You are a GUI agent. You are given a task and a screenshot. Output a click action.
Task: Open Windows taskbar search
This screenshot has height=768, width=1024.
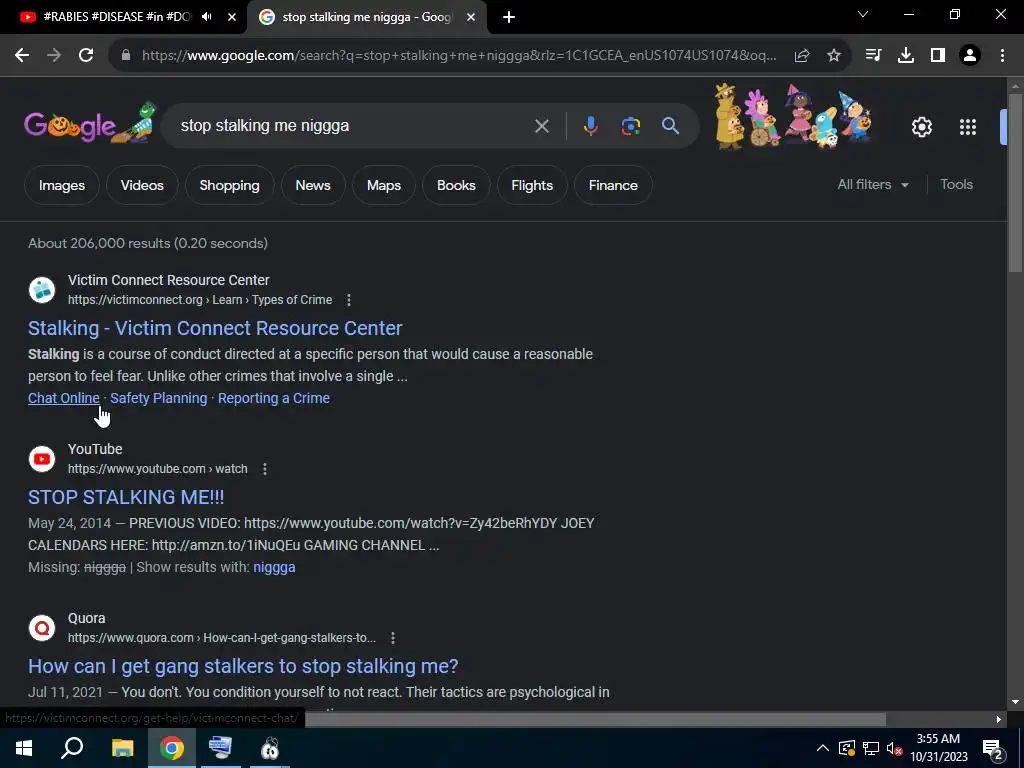(72, 748)
